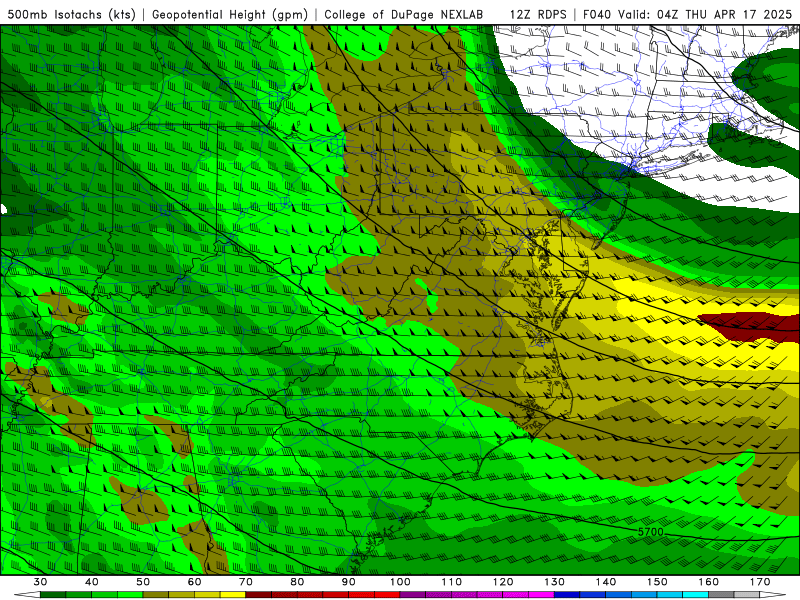Pick the dark gray swatch starting at 160
The height and width of the screenshot is (600, 800).
click(721, 595)
